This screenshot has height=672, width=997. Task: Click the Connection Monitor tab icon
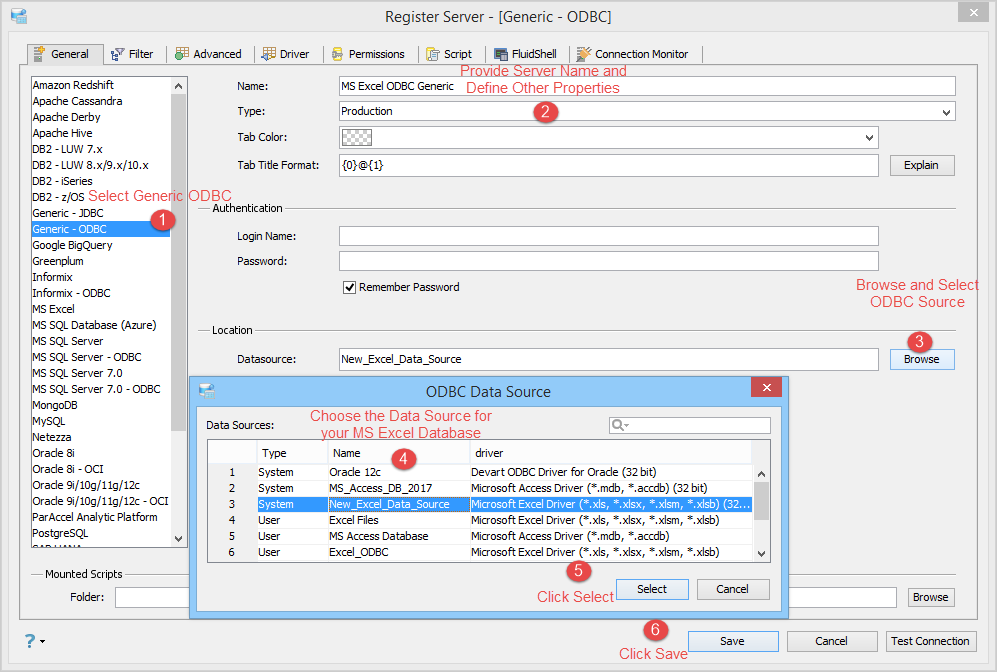coord(584,54)
